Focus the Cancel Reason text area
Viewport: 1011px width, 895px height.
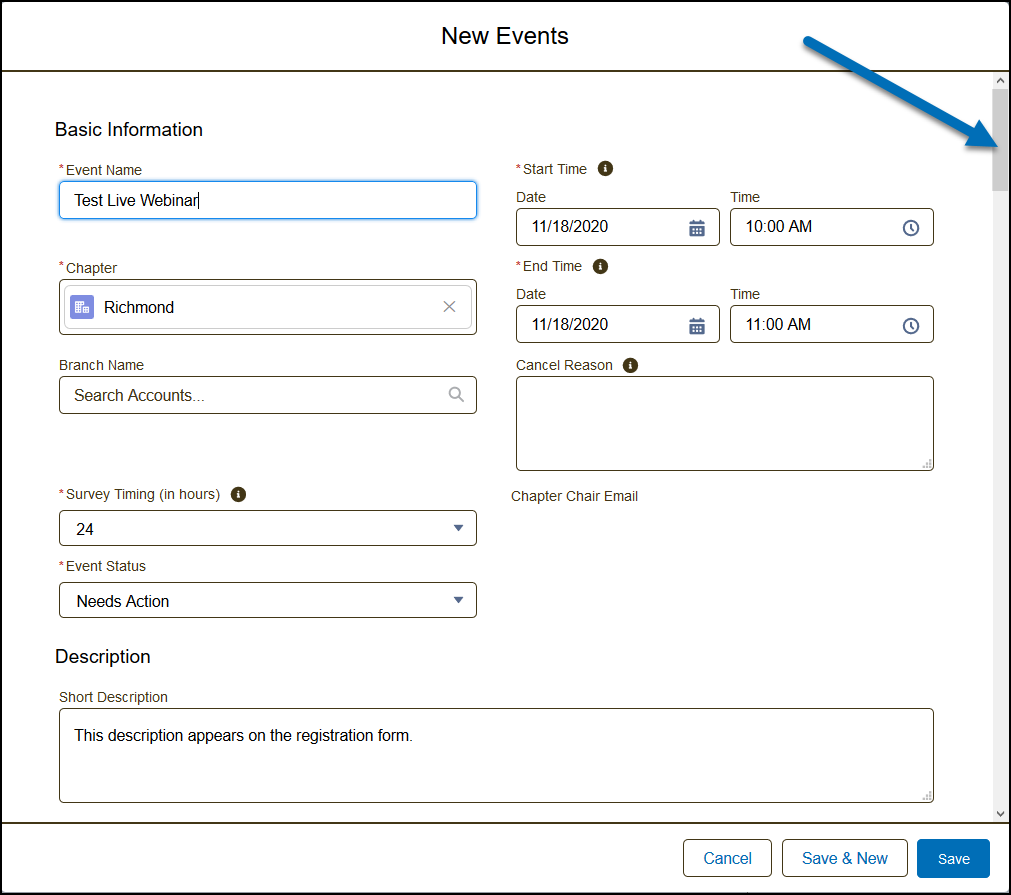(x=724, y=422)
